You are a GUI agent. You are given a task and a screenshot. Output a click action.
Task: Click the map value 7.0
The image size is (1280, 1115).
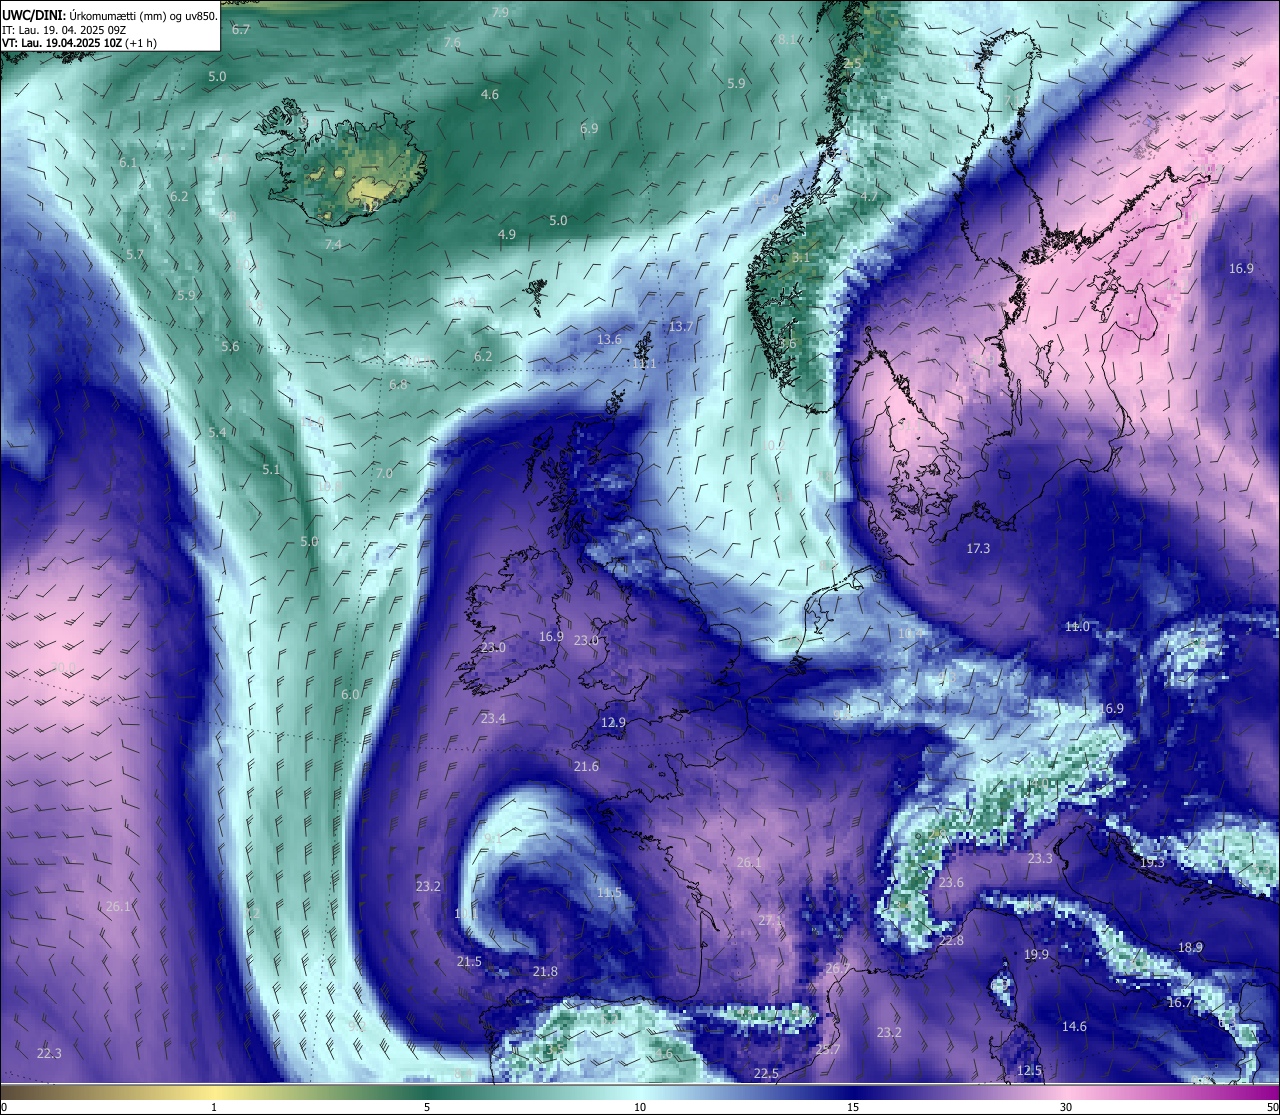coord(384,474)
